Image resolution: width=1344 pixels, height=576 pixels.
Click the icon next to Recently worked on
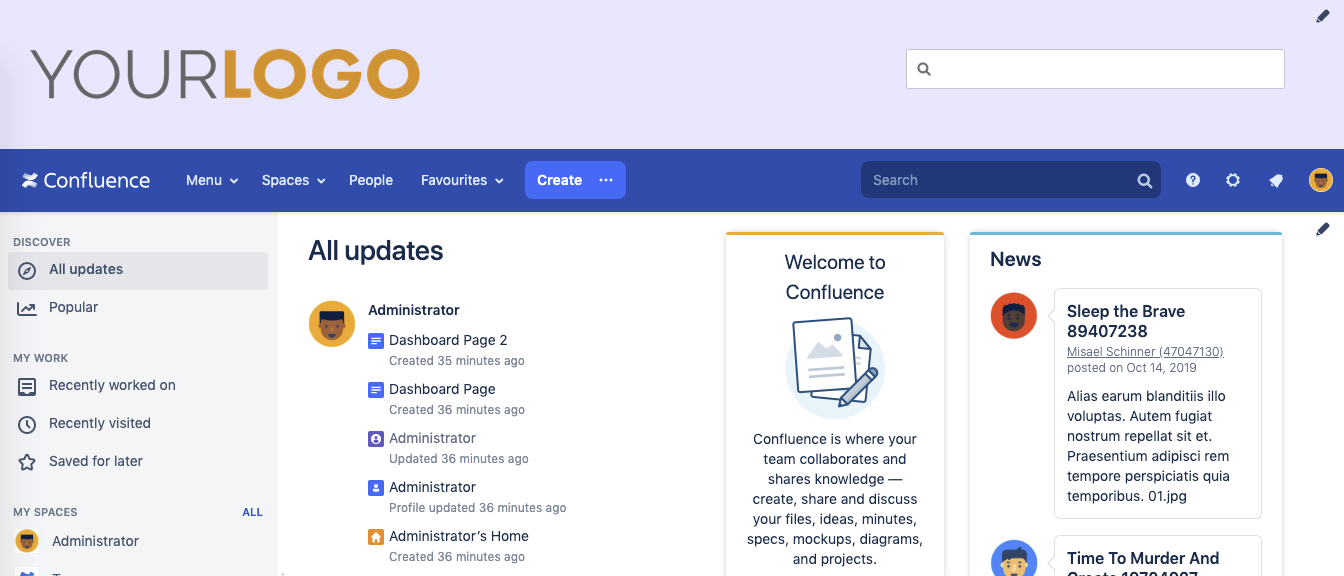pyautogui.click(x=28, y=386)
